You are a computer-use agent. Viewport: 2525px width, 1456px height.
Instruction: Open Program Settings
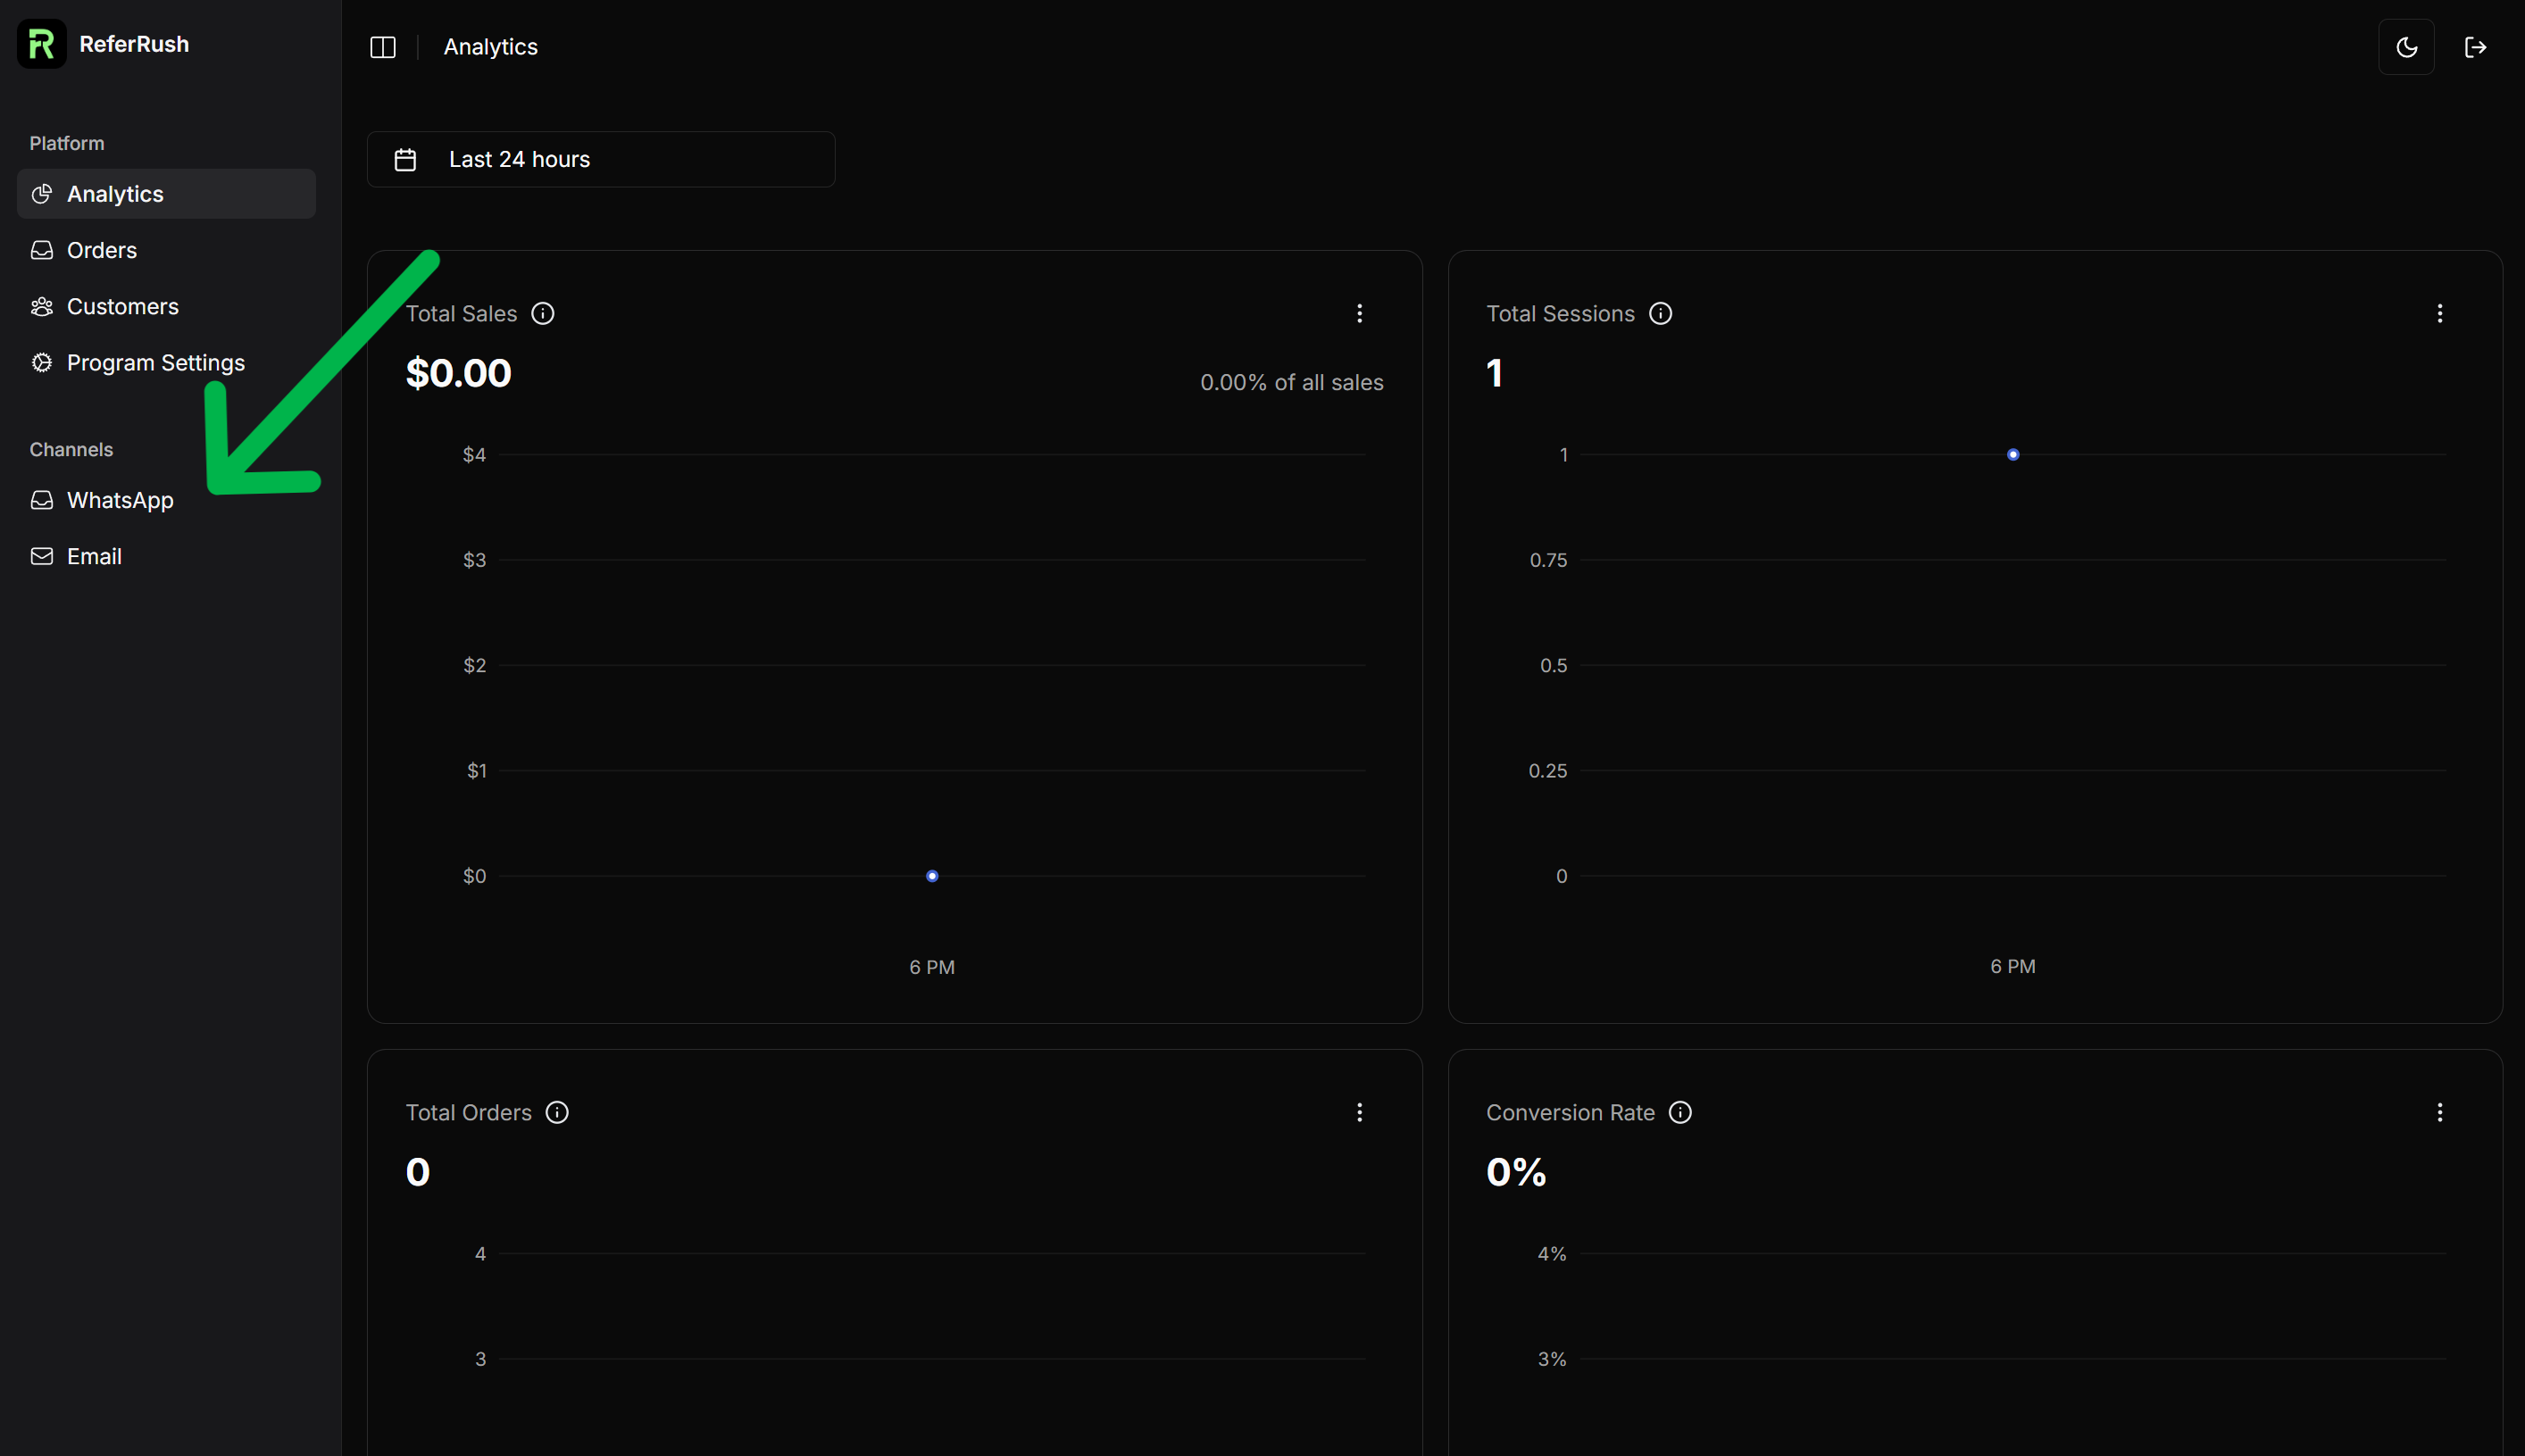[155, 363]
